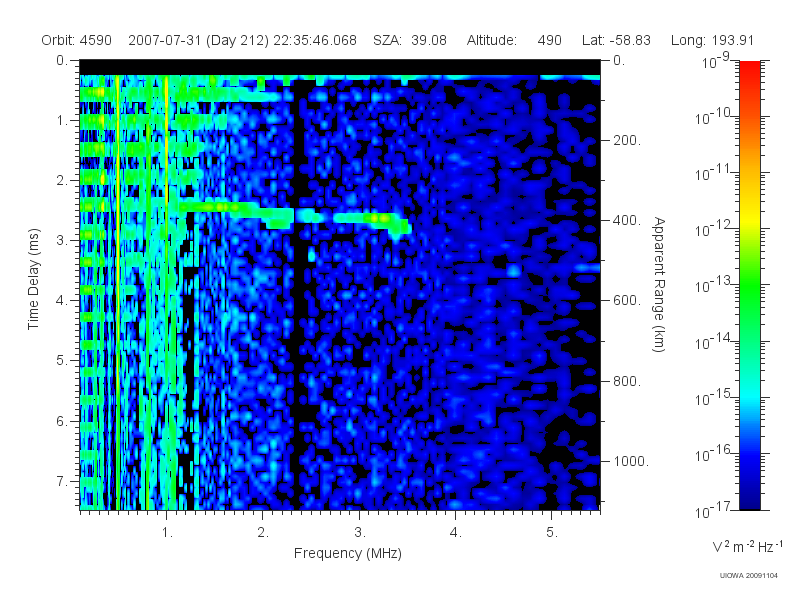Image resolution: width=800 pixels, height=600 pixels.
Task: Click the Apparent Range (km) axis label
Action: pos(659,285)
